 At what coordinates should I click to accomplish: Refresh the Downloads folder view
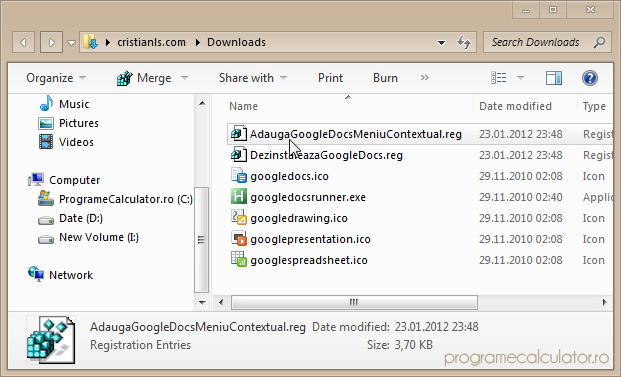[464, 42]
